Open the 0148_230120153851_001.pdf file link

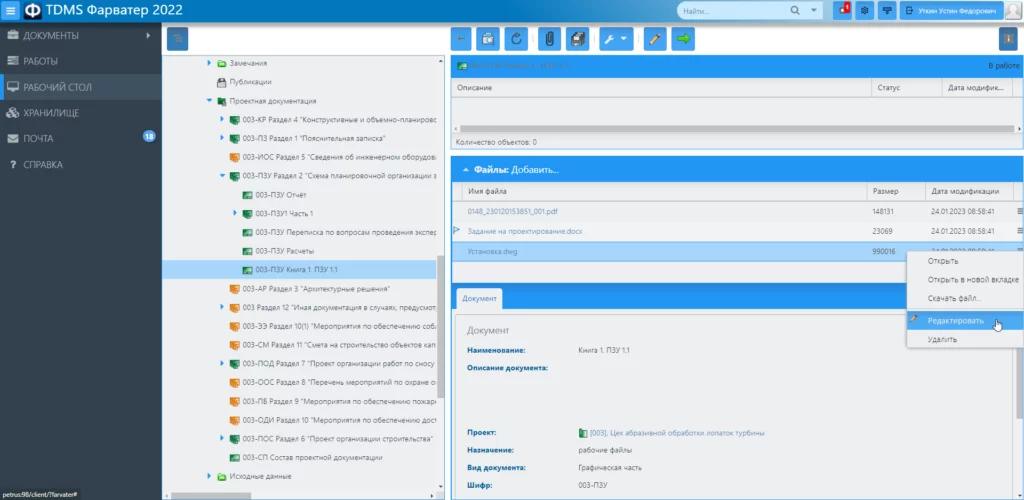(512, 211)
